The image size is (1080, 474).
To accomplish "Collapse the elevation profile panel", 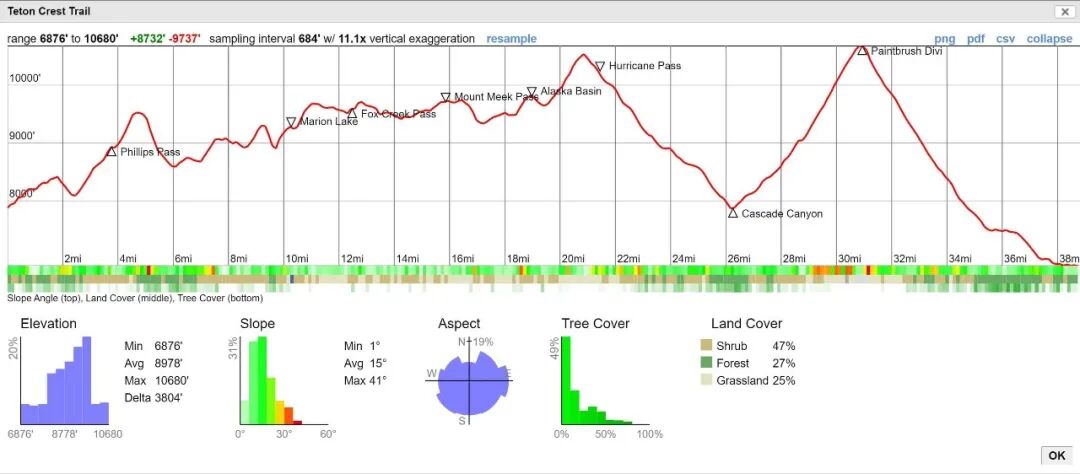I will tap(1049, 39).
